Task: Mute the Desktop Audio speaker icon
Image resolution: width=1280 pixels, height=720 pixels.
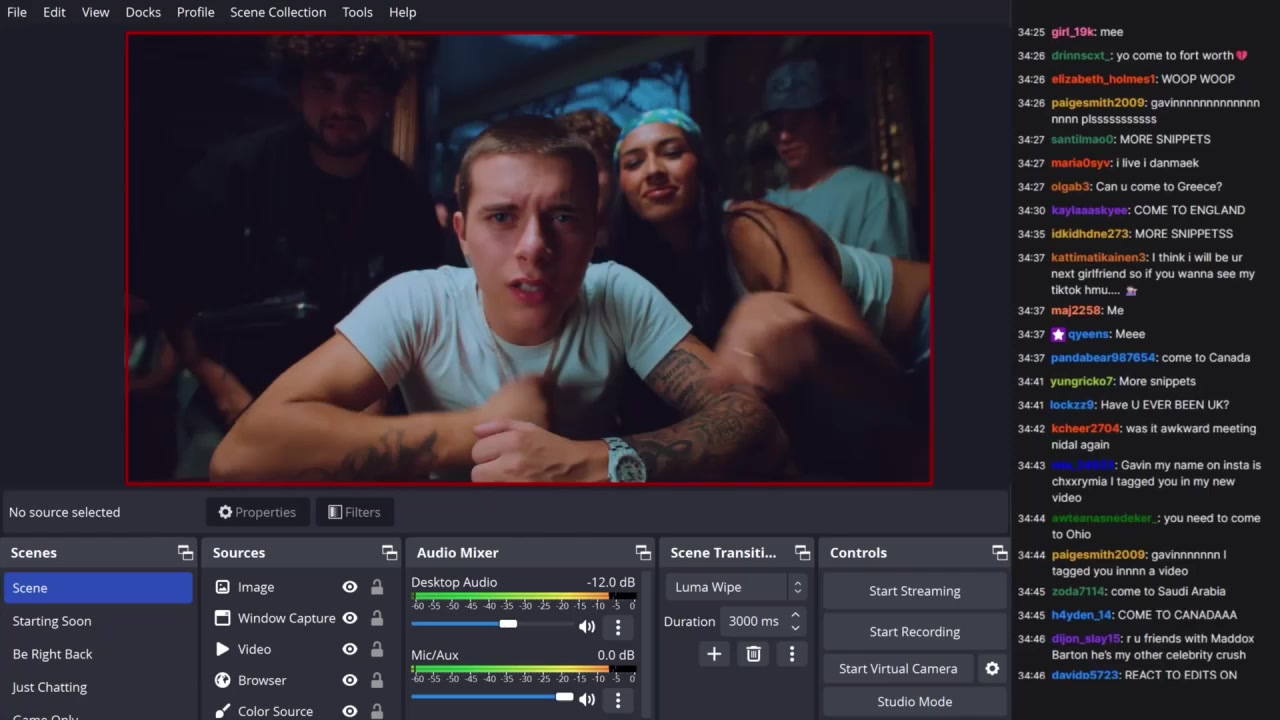Action: tap(587, 627)
